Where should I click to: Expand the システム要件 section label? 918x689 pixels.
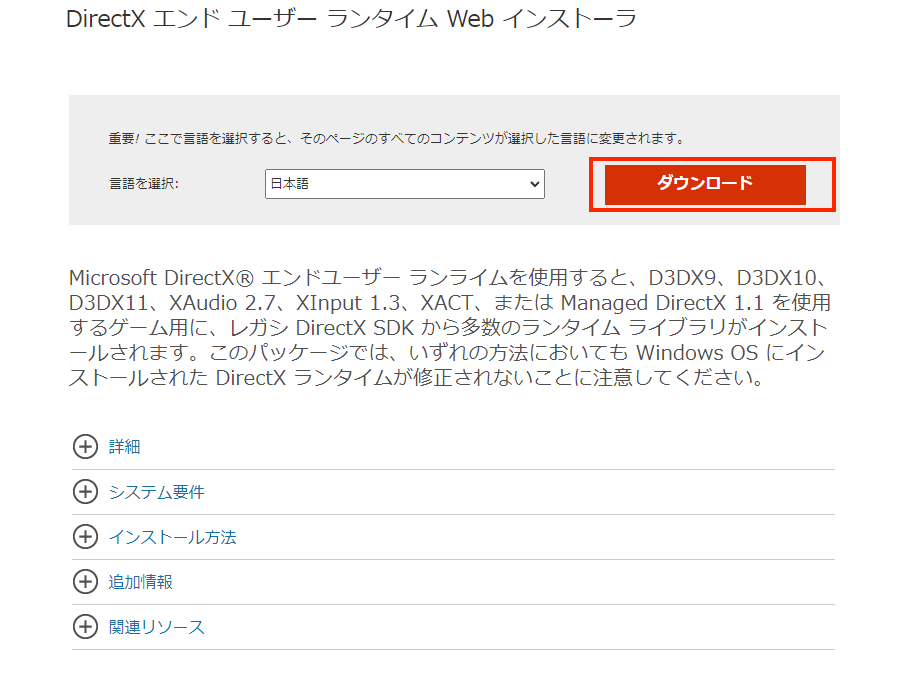(x=156, y=492)
